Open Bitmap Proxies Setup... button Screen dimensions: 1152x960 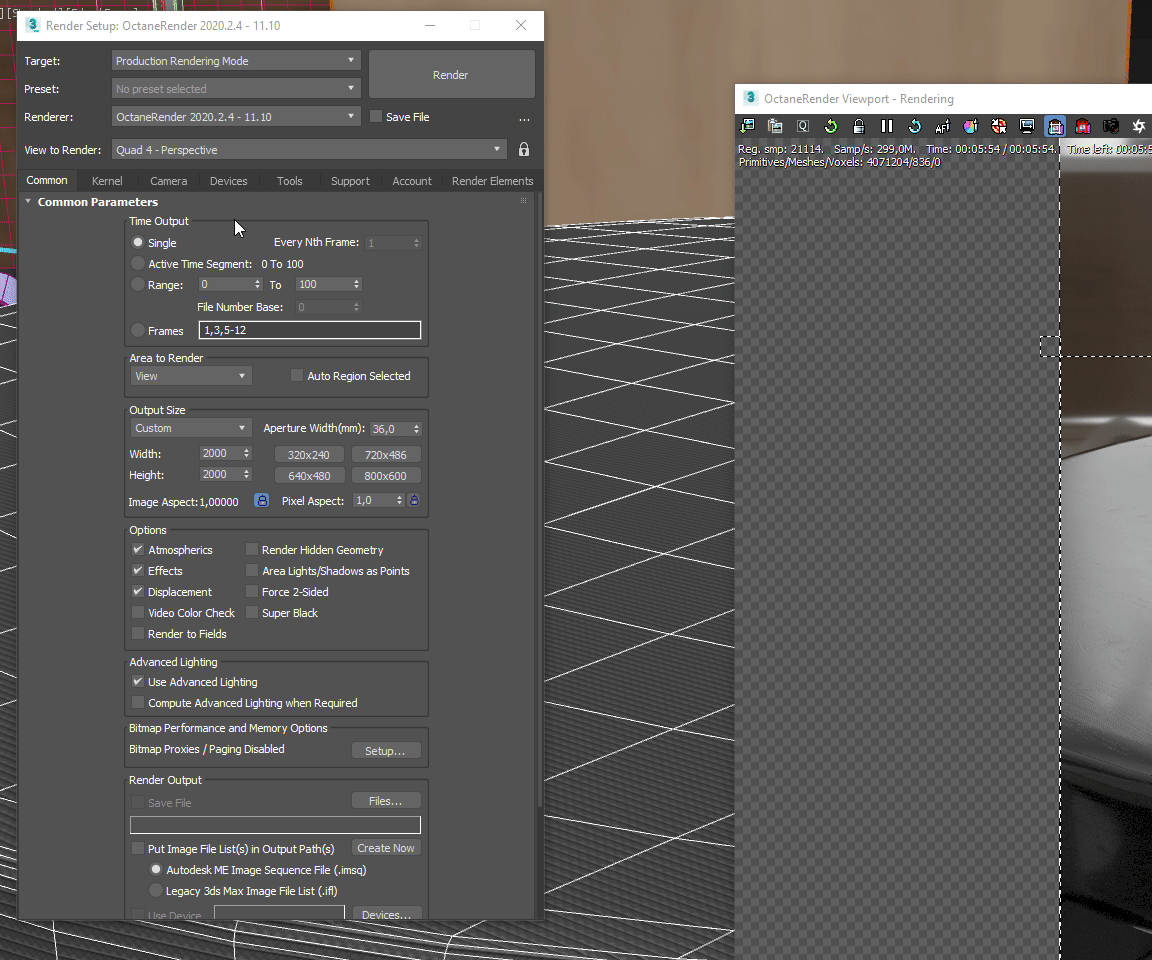click(385, 751)
